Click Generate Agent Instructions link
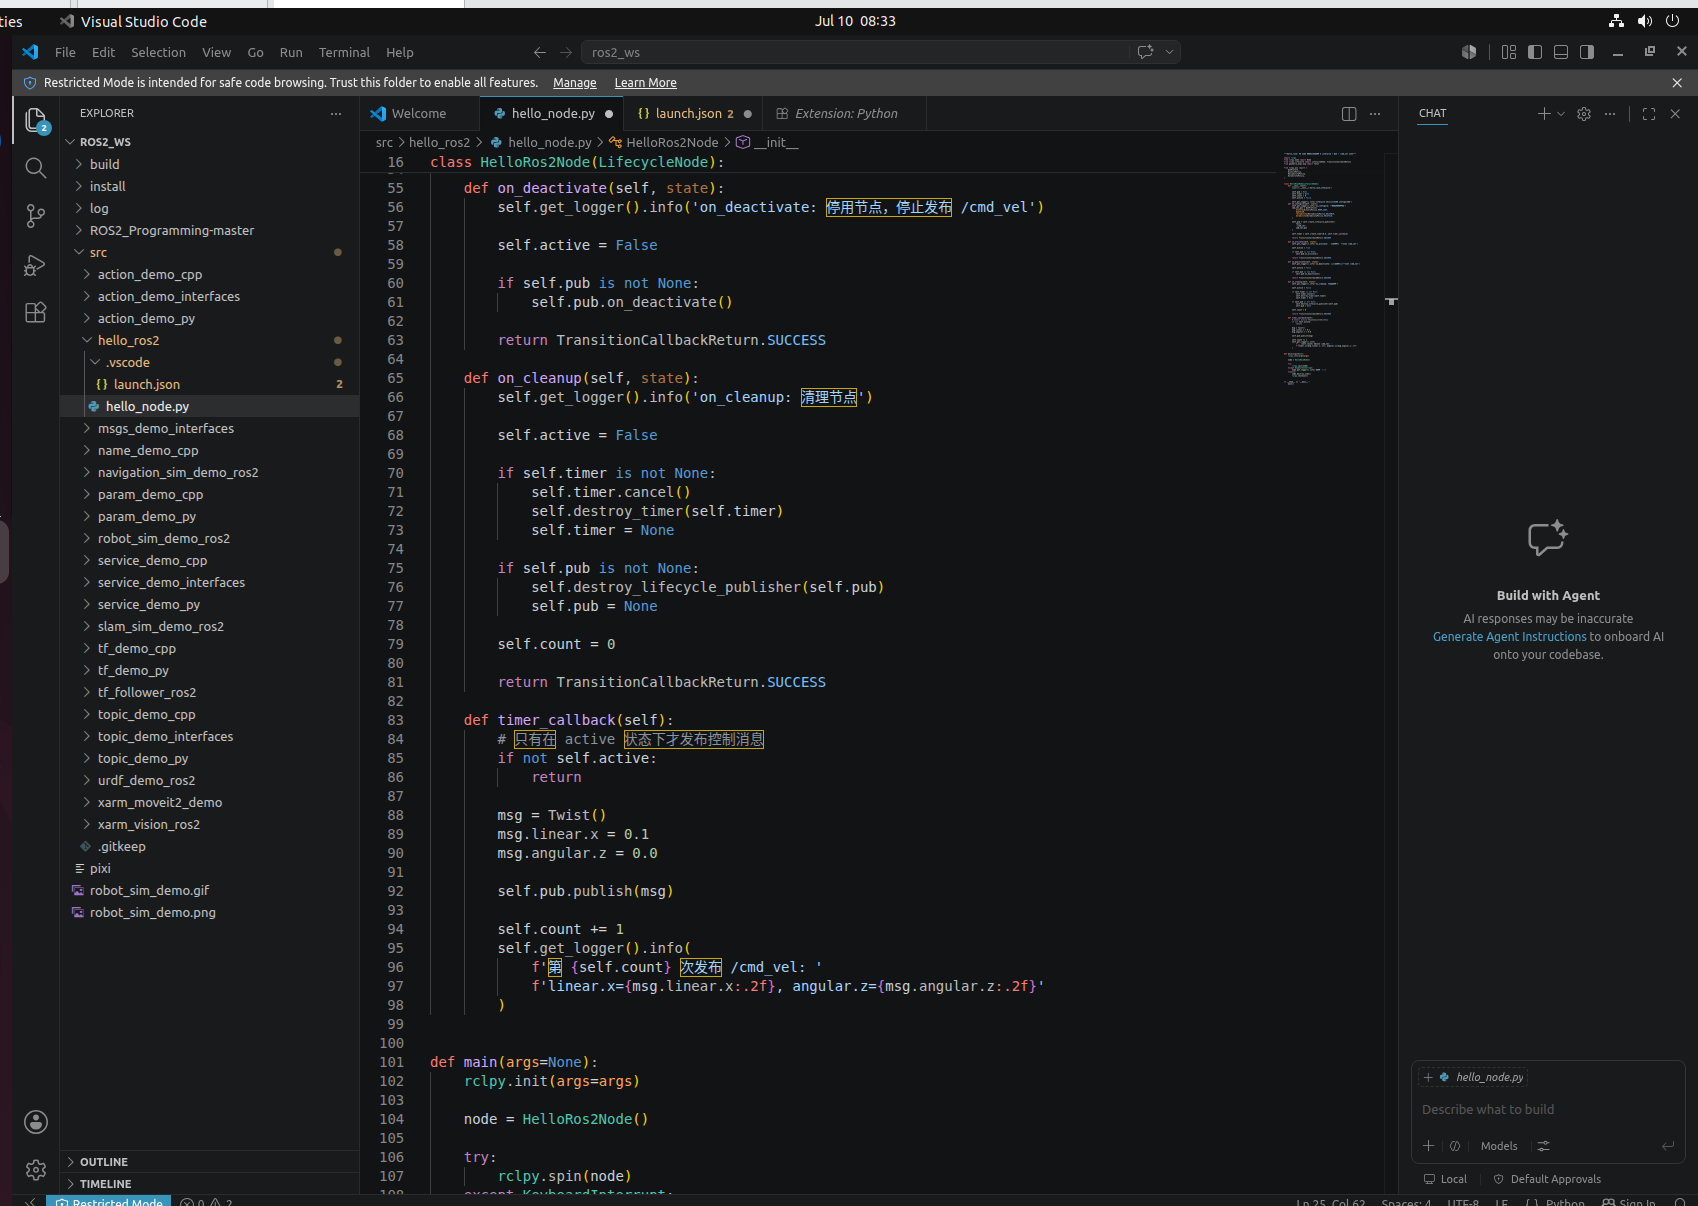Viewport: 1698px width, 1206px height. 1509,637
